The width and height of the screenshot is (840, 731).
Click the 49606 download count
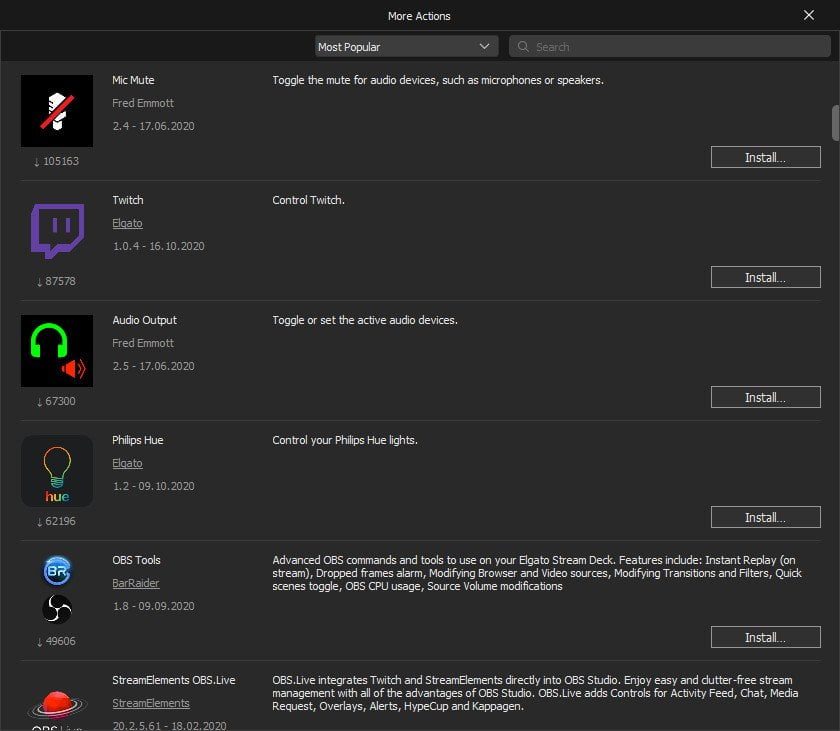[56, 641]
